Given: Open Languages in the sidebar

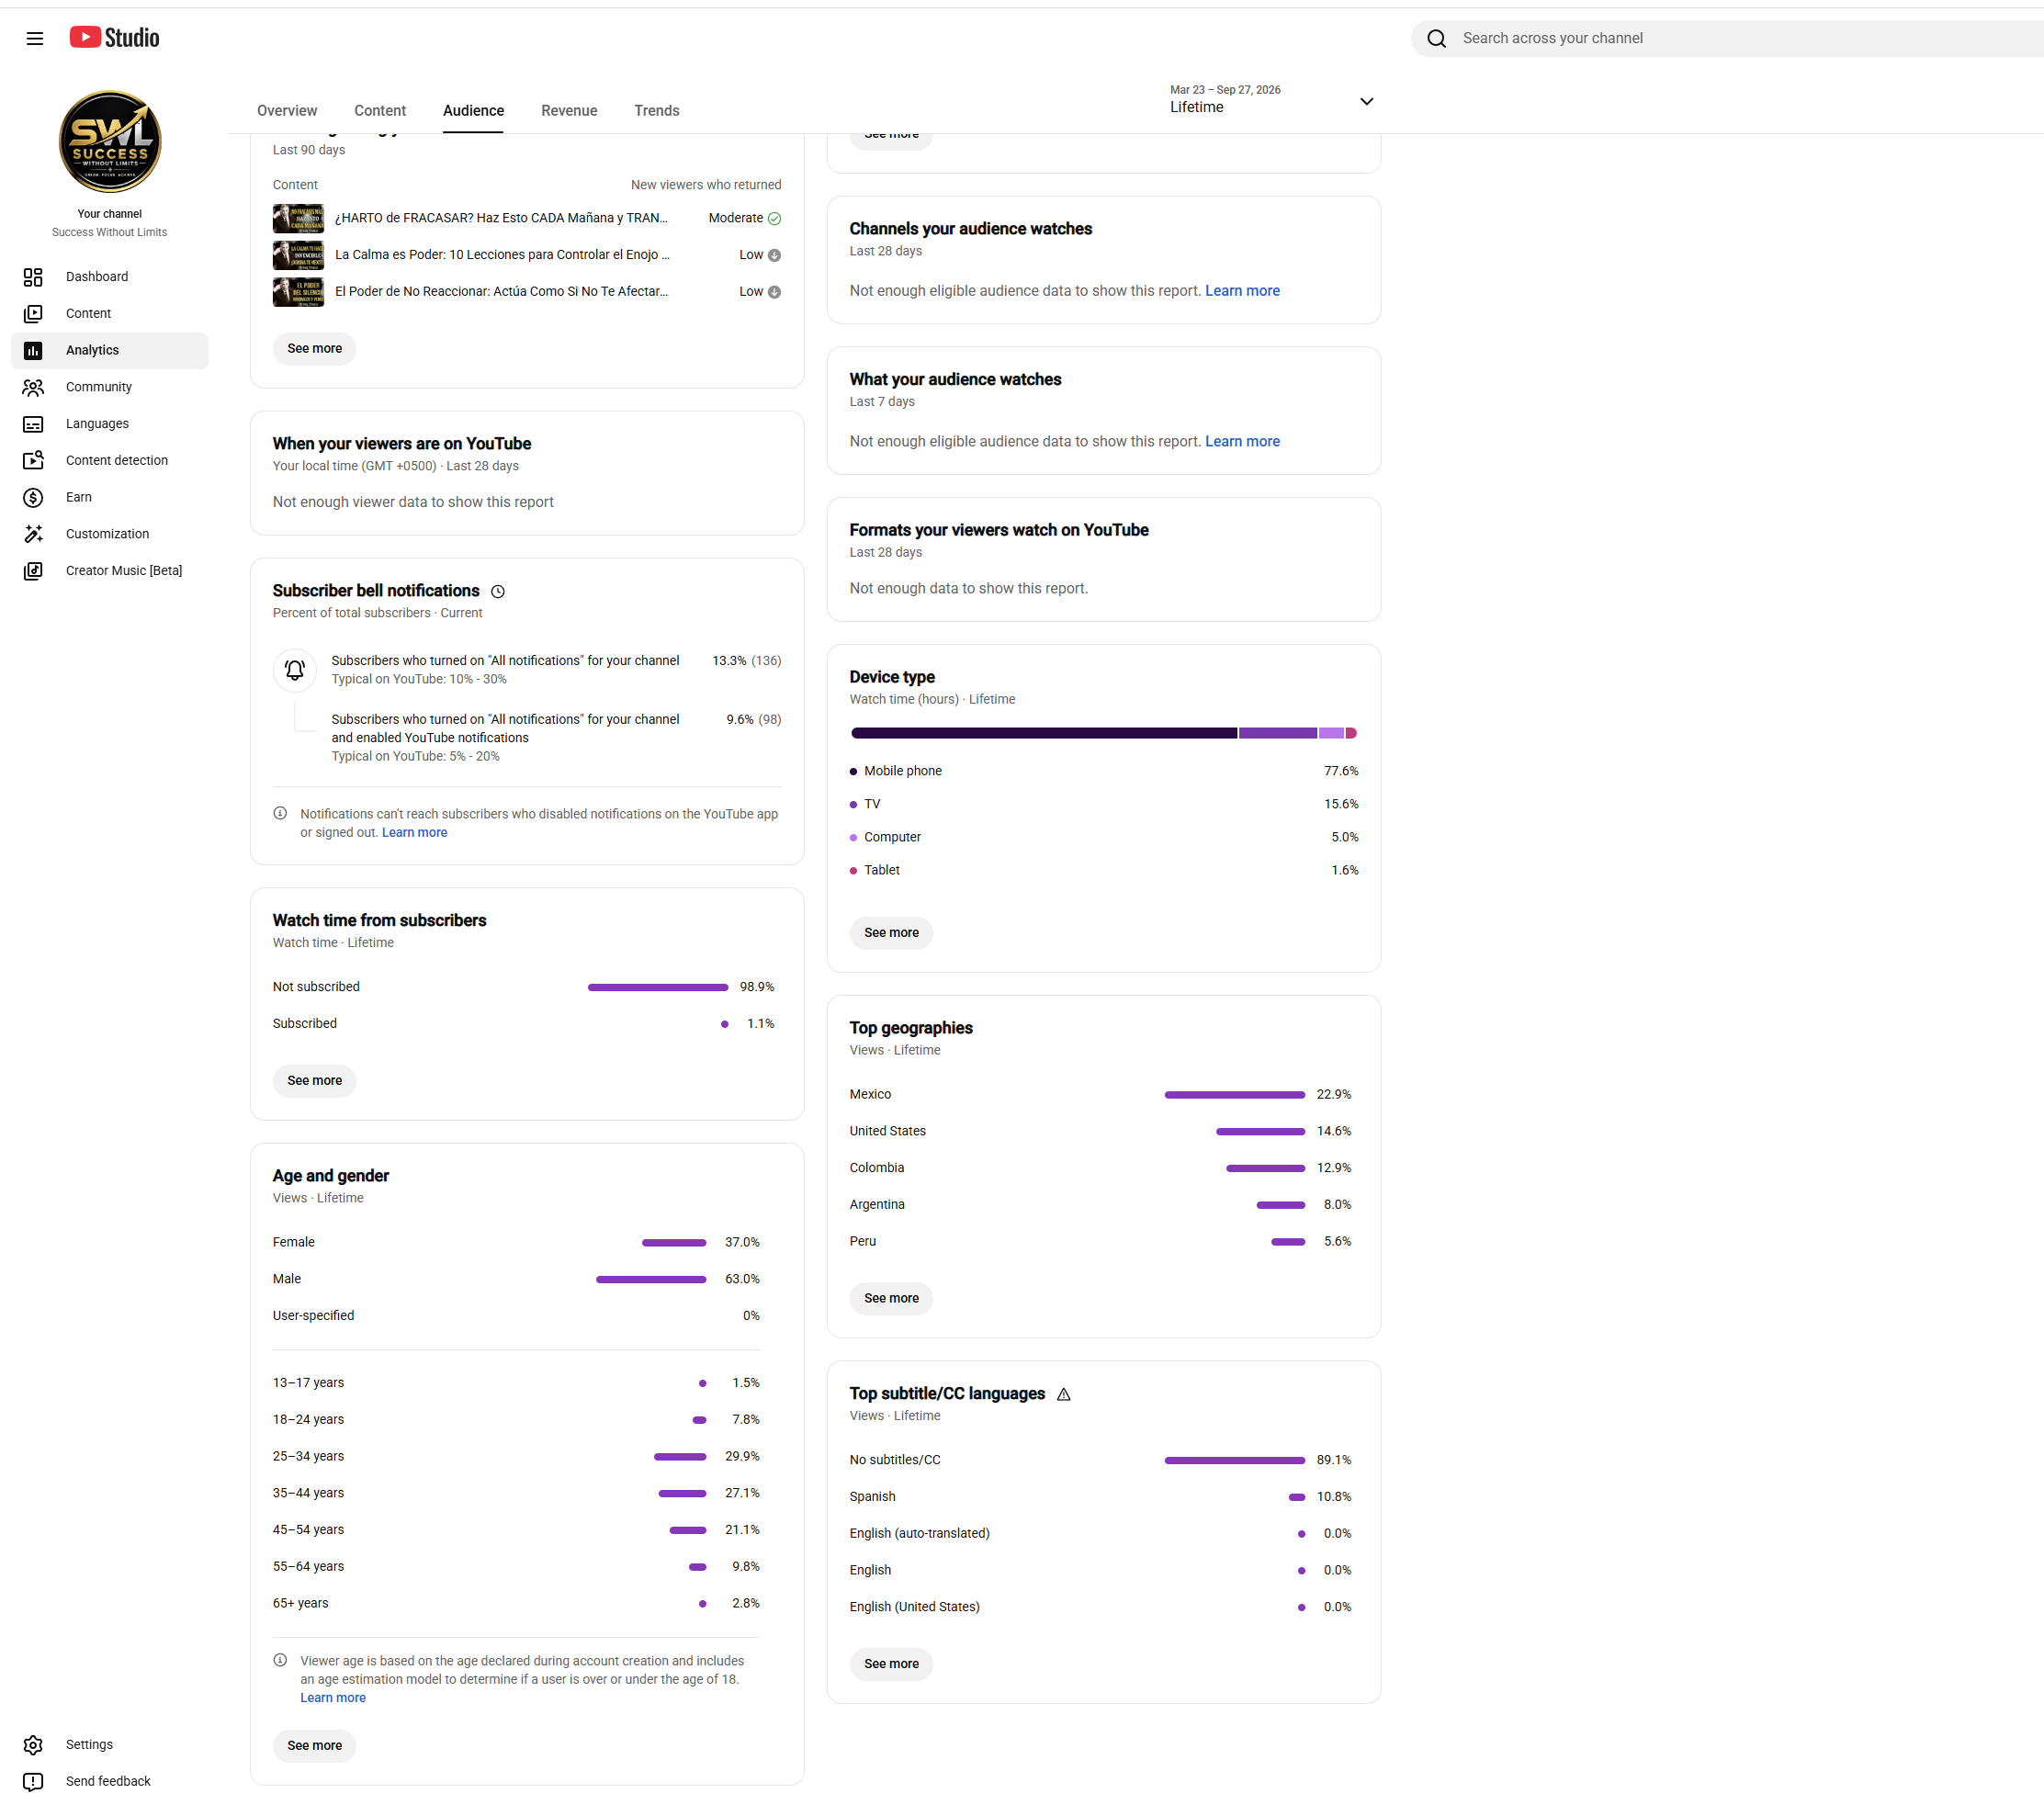Looking at the screenshot, I should tap(109, 424).
